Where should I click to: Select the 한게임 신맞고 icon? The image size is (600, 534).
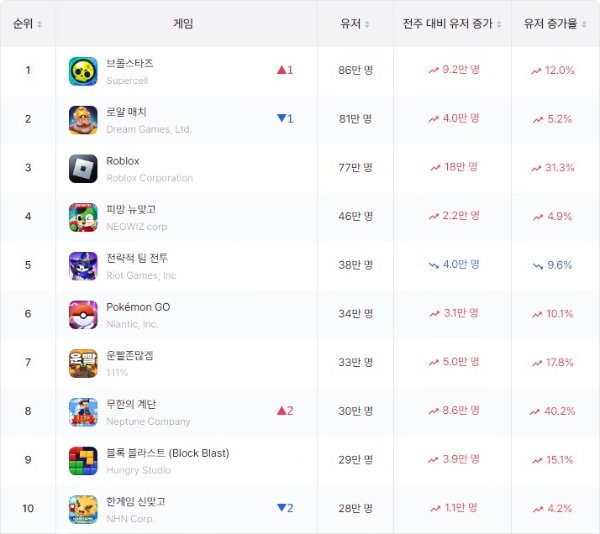click(83, 510)
